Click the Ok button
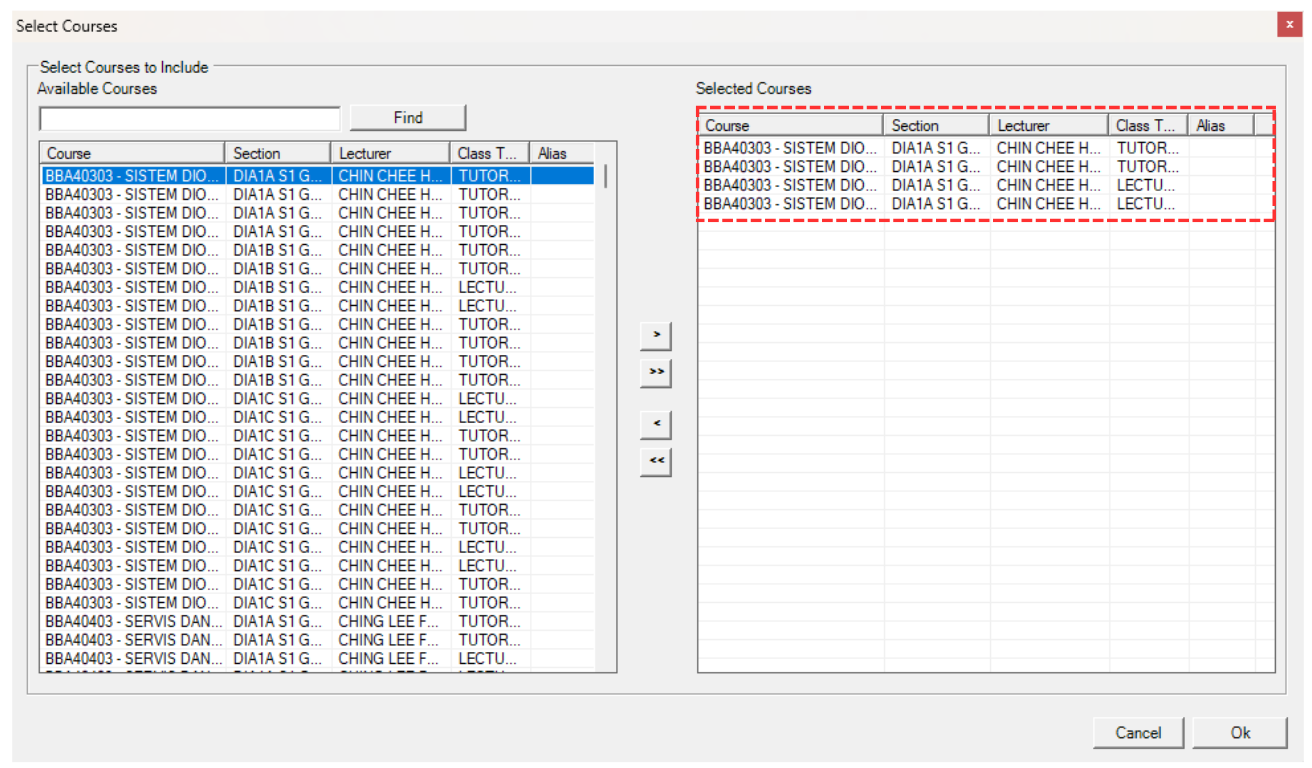 [x=1239, y=733]
